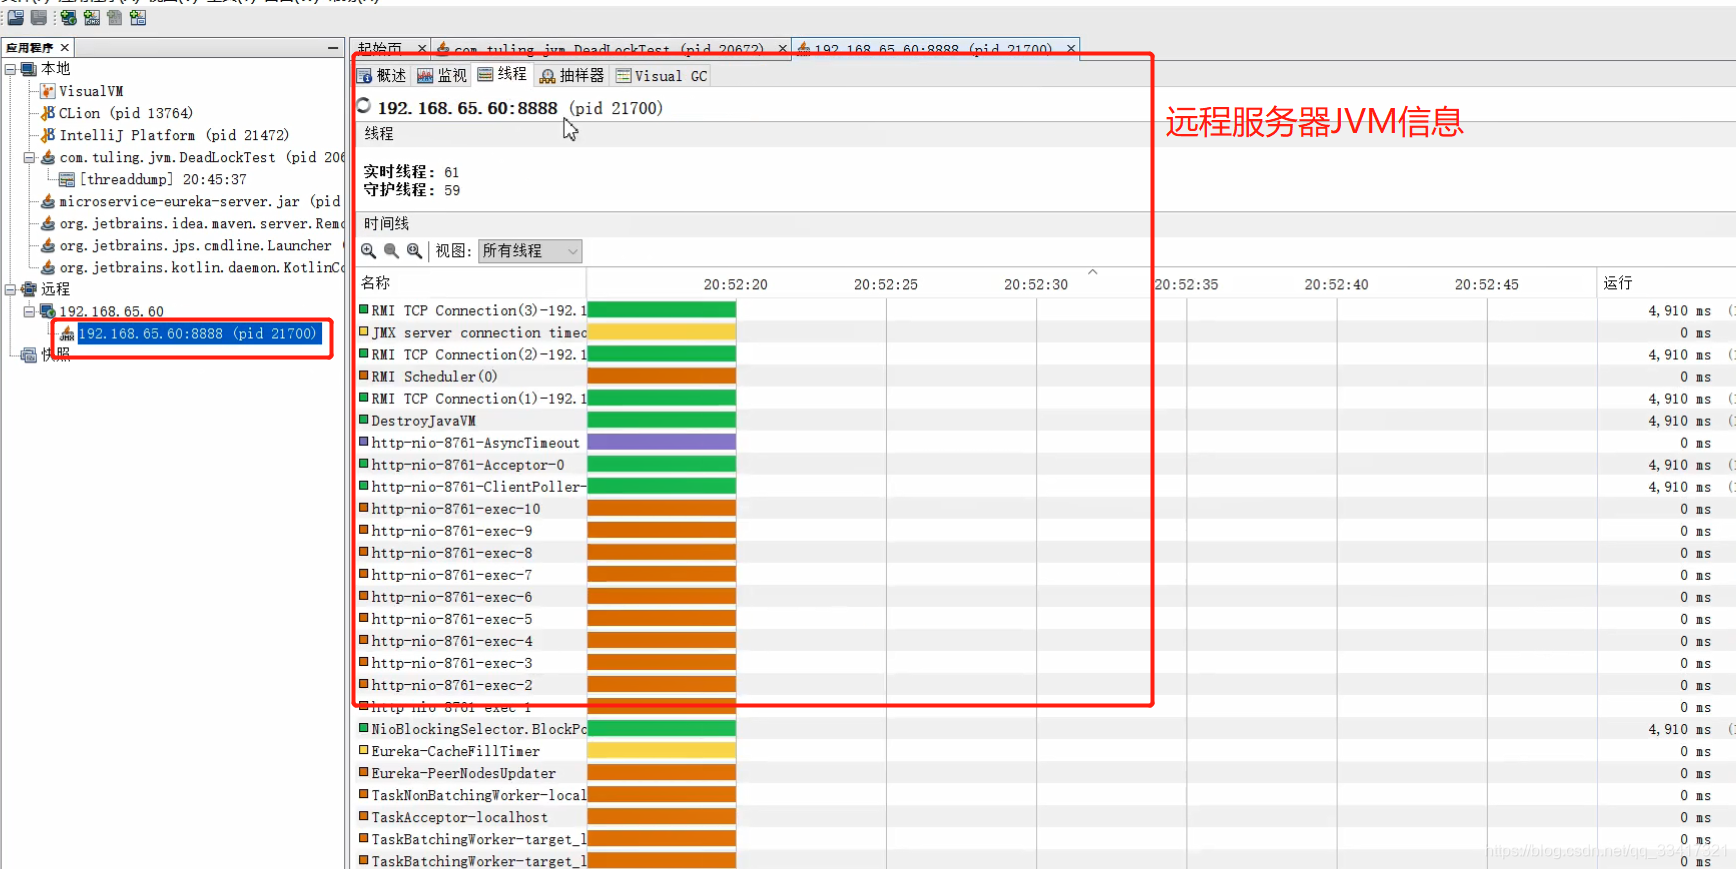This screenshot has height=869, width=1736.
Task: Click the zoom-to-fit timeline icon
Action: pos(414,251)
